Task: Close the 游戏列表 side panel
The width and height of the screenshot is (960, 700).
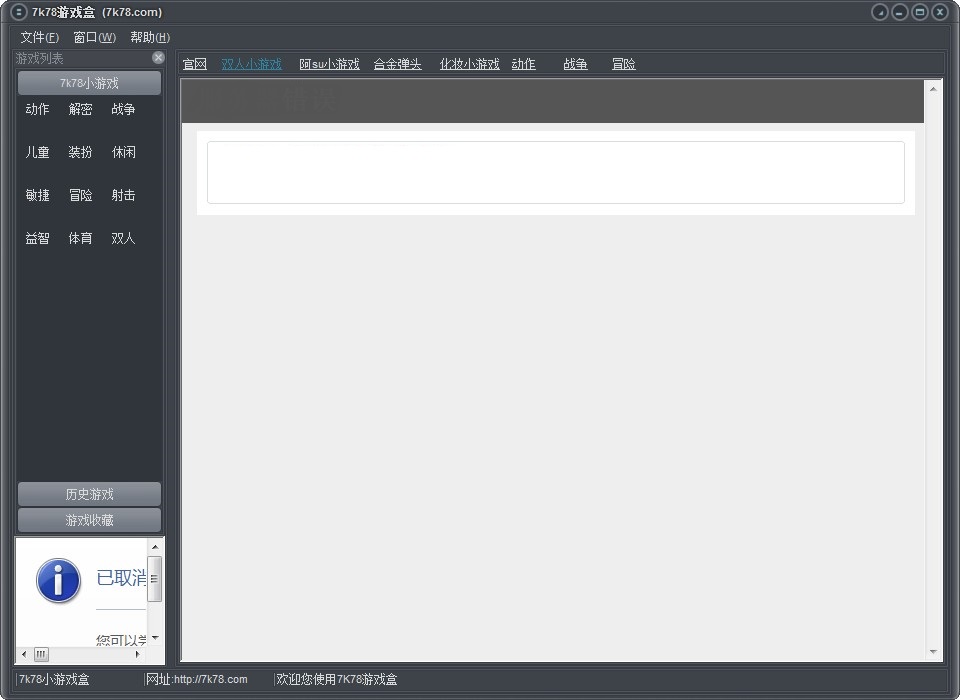Action: [x=158, y=58]
